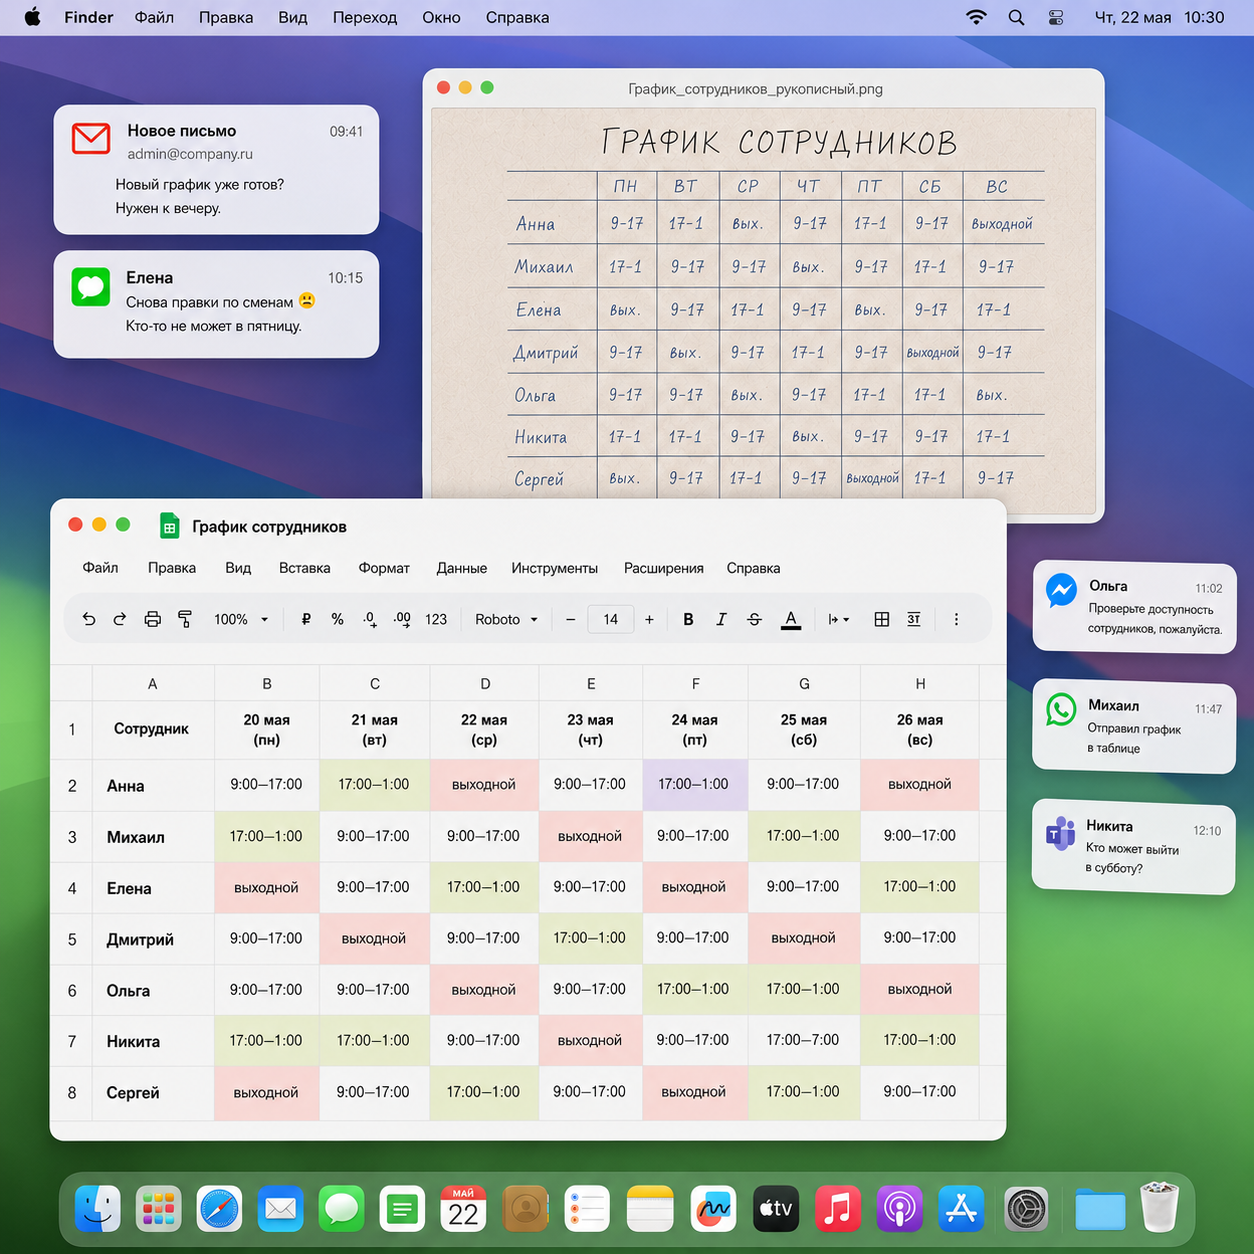Screen dimensions: 1254x1254
Task: Open Reminders from the Dock
Action: [587, 1209]
